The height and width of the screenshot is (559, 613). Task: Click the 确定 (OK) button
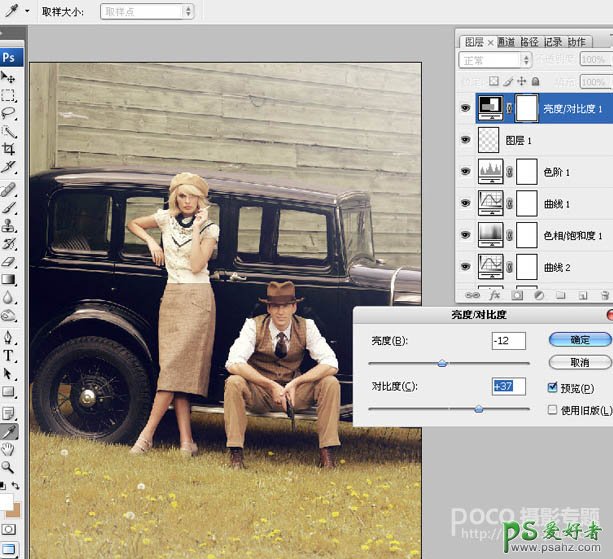[x=580, y=340]
